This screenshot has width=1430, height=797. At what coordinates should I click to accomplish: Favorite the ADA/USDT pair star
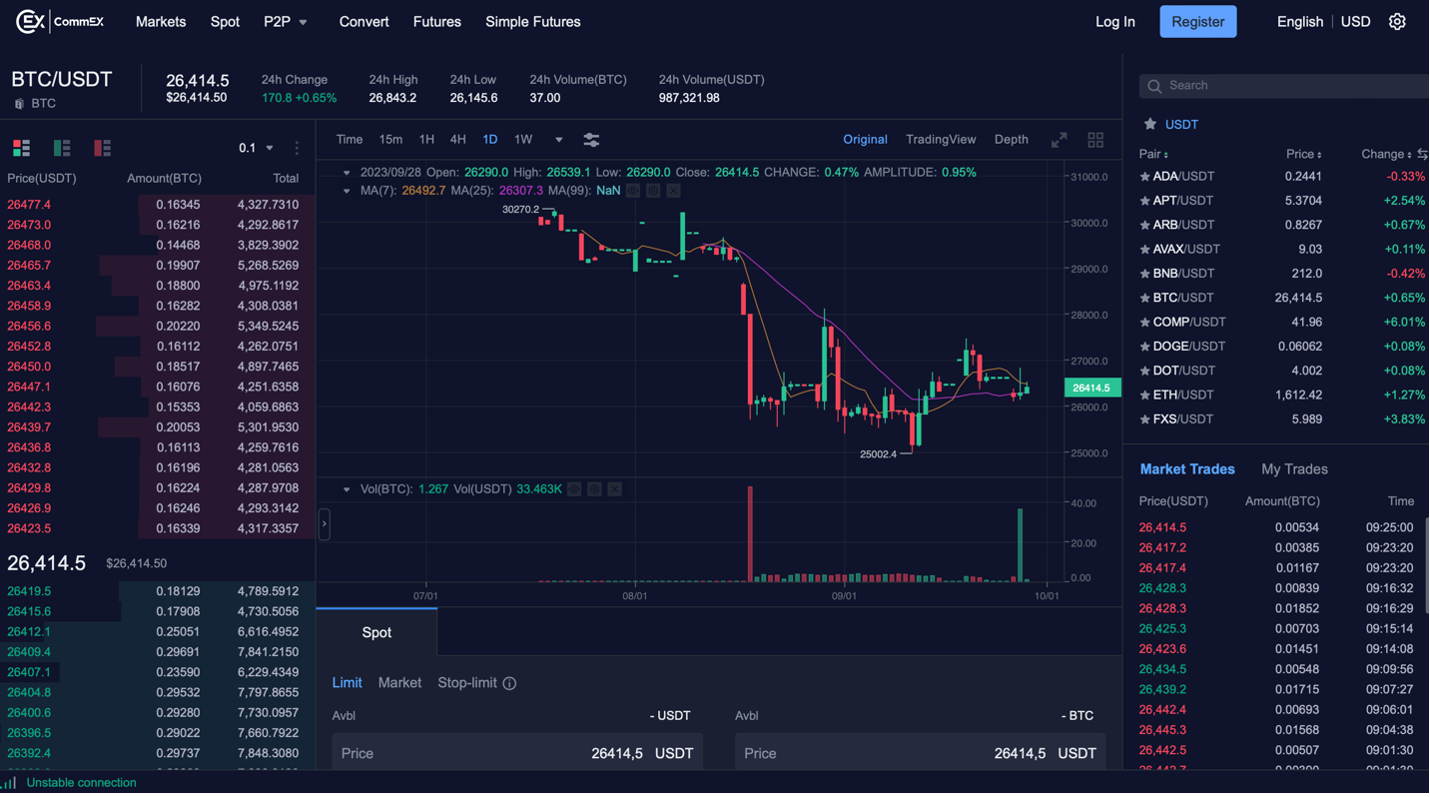1145,177
